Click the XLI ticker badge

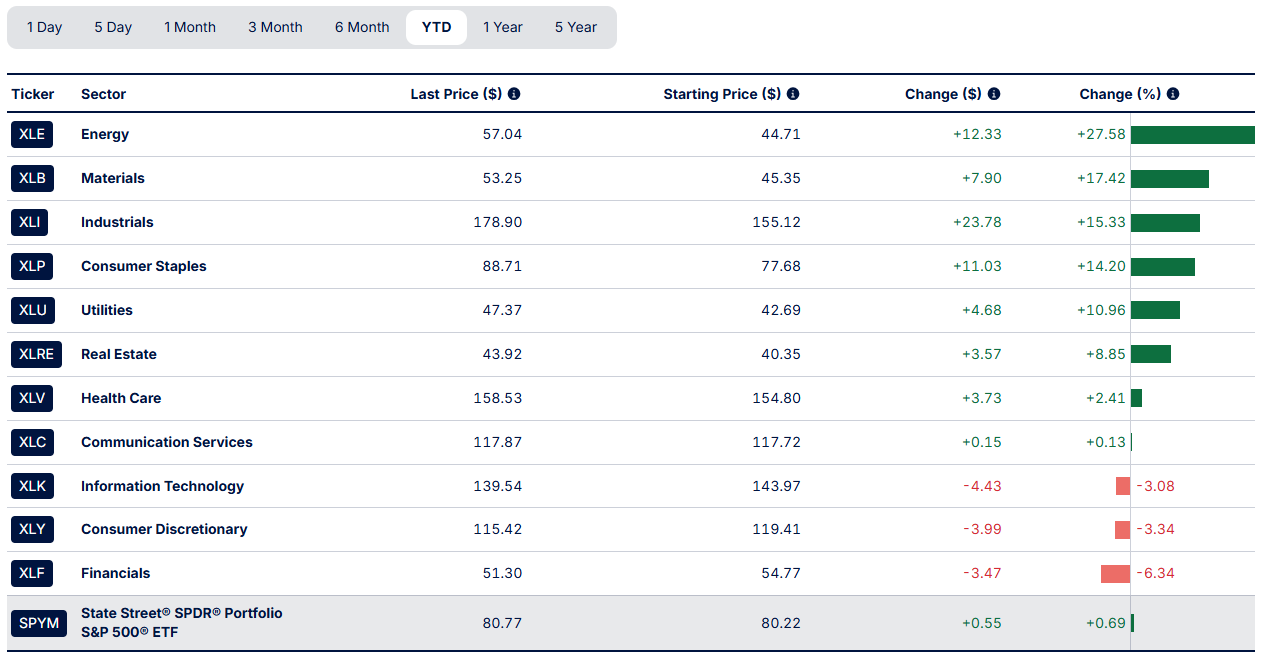(30, 222)
